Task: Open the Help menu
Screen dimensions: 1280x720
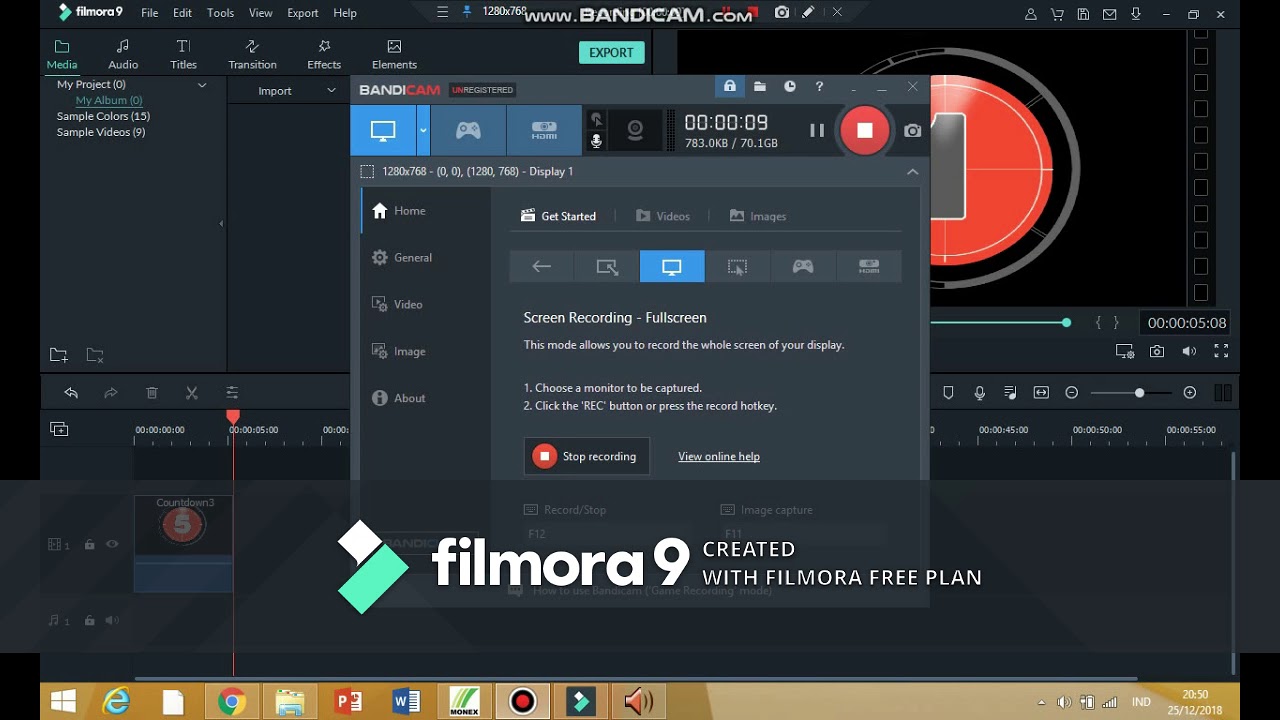Action: pos(345,13)
